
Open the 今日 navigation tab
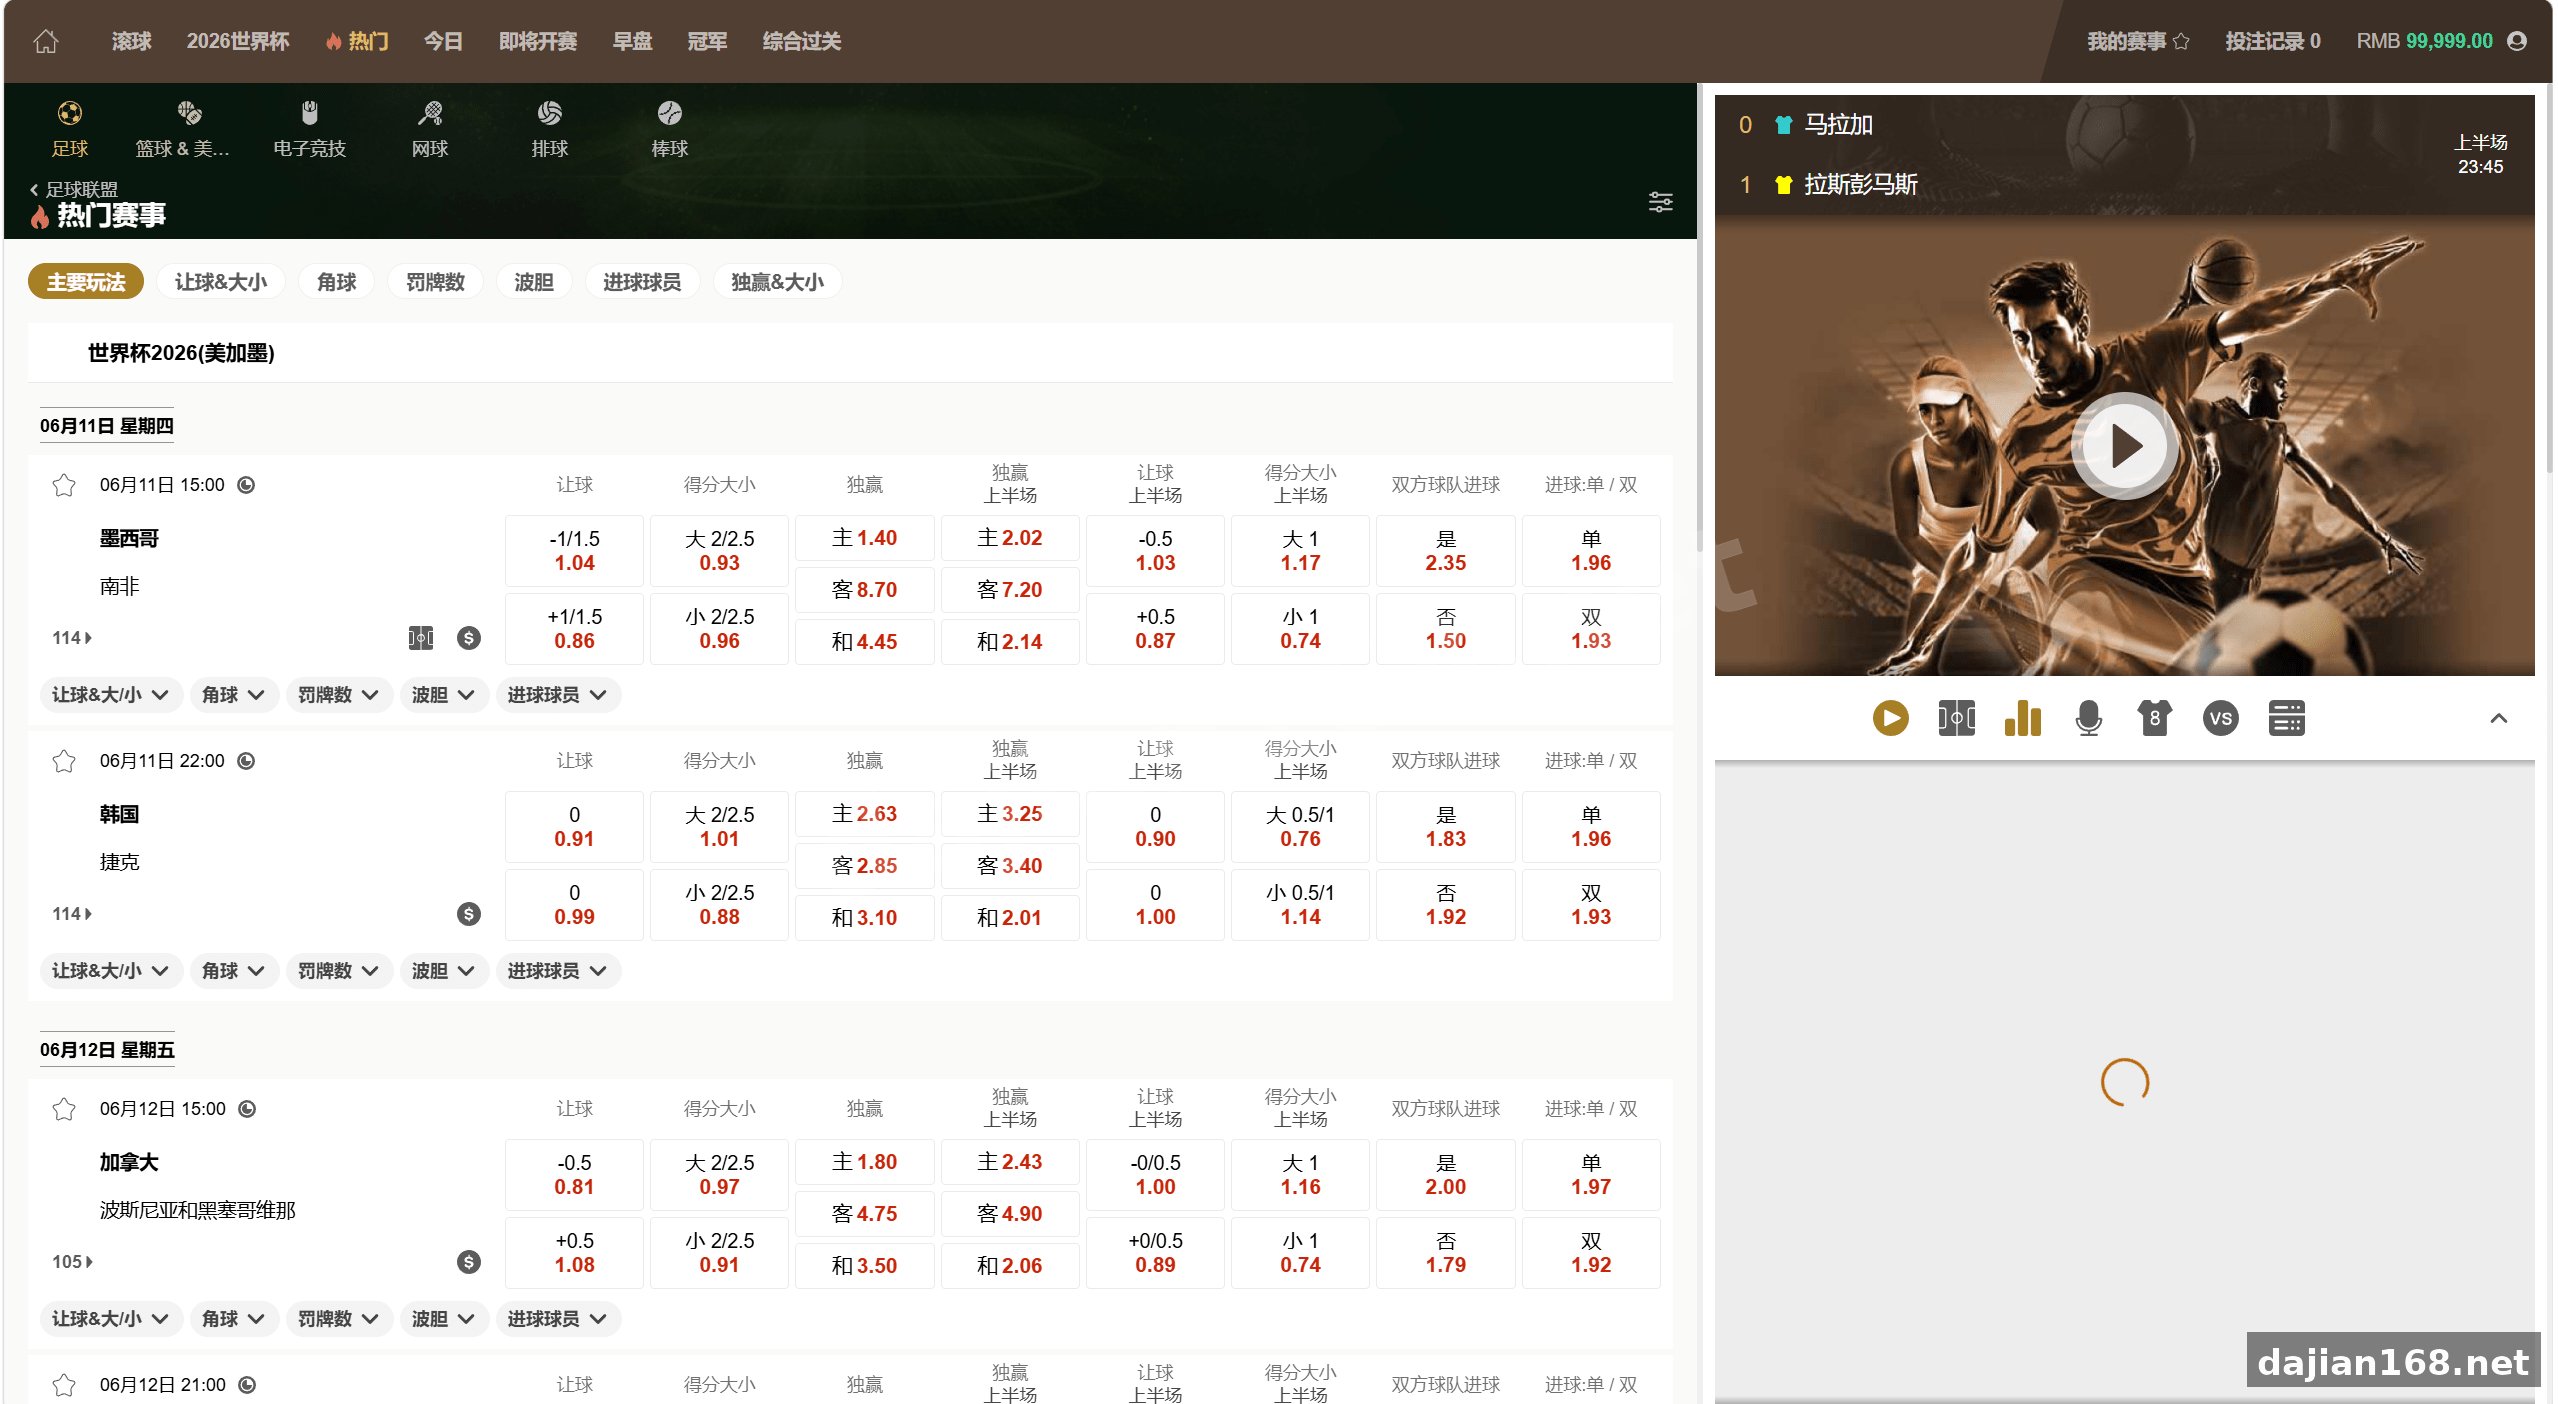pyautogui.click(x=443, y=41)
